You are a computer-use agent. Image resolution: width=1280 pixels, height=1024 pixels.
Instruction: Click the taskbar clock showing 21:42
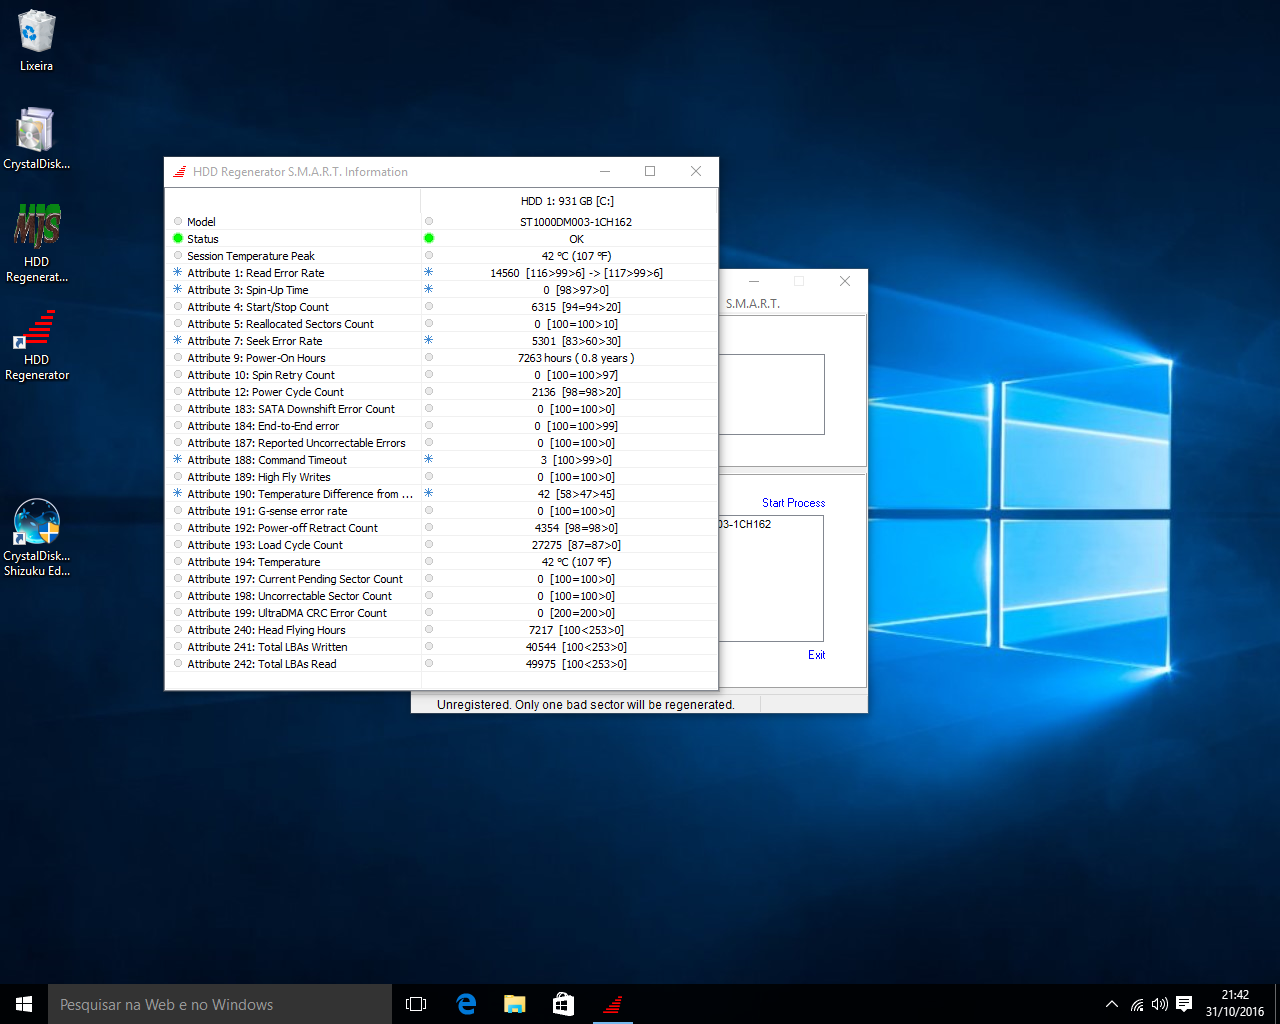(x=1235, y=1004)
